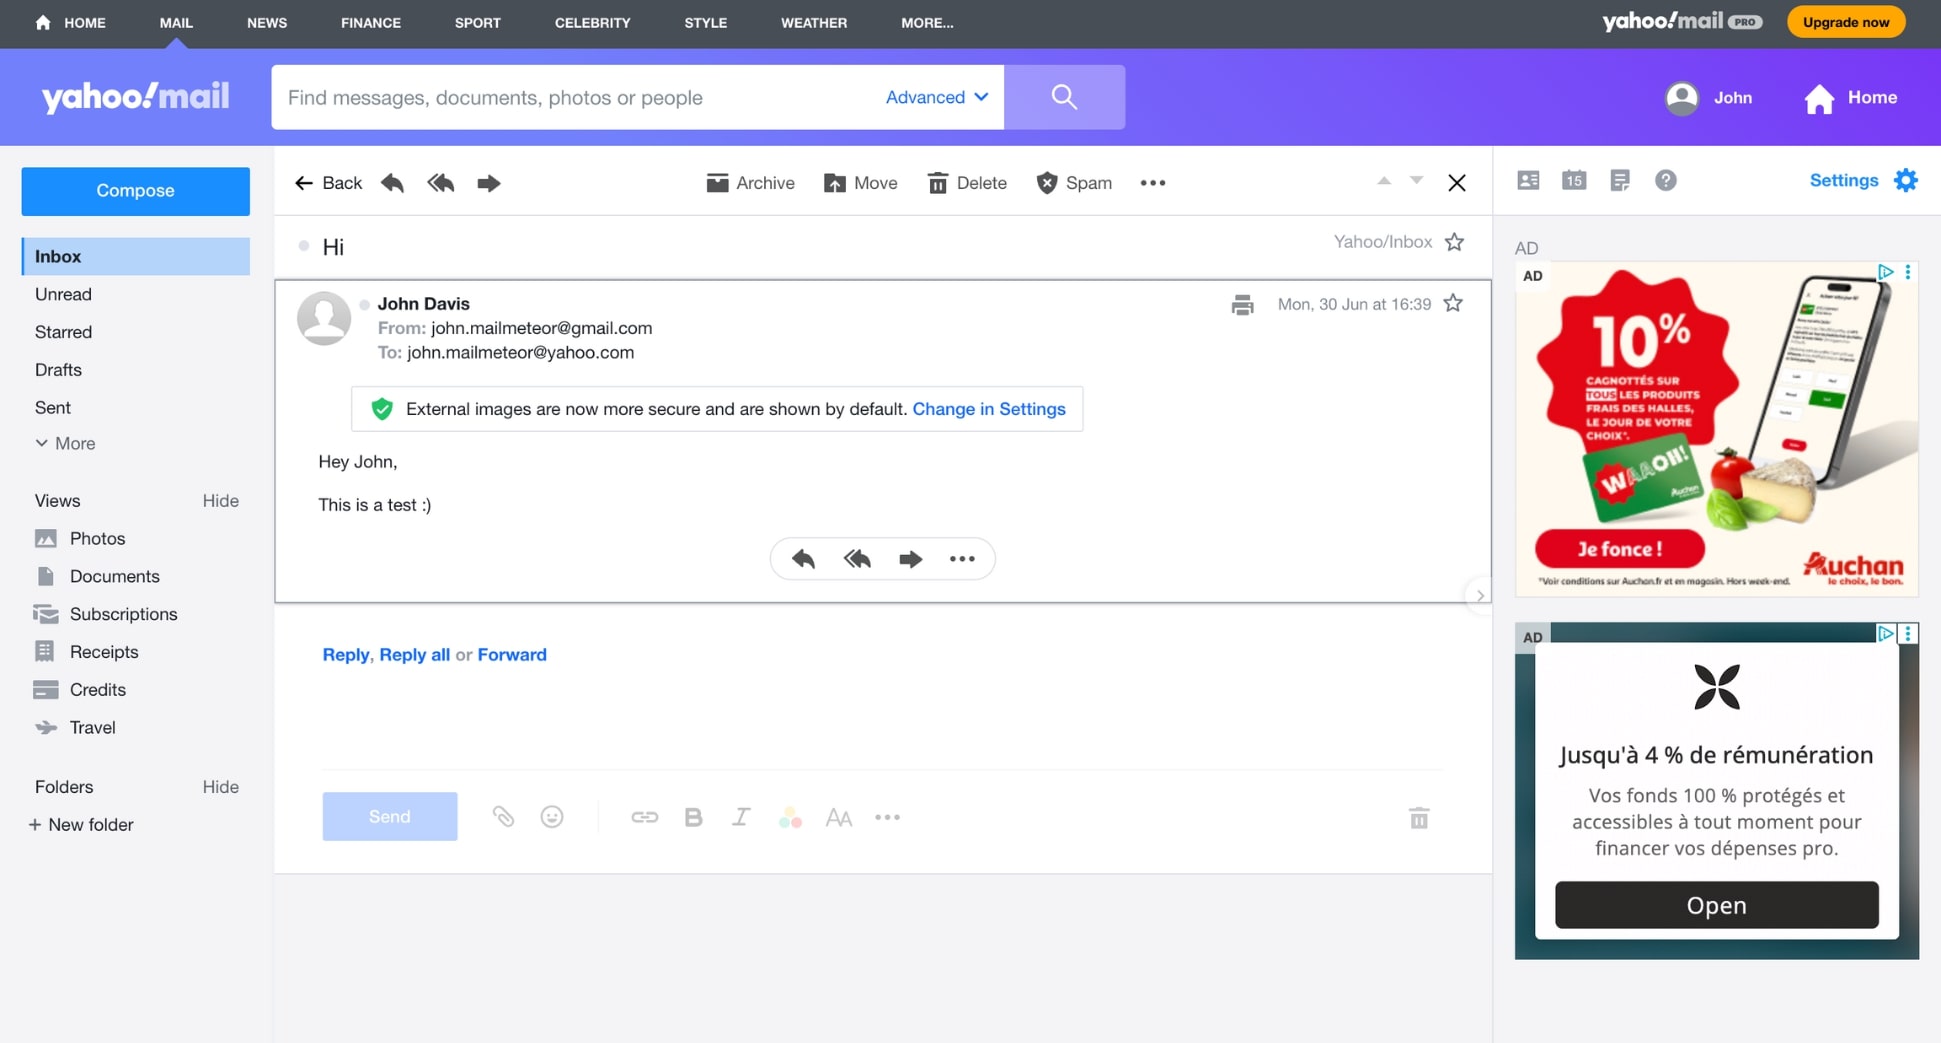Open the Finance section in top navigation
Screen dimensions: 1941x1043
click(370, 22)
